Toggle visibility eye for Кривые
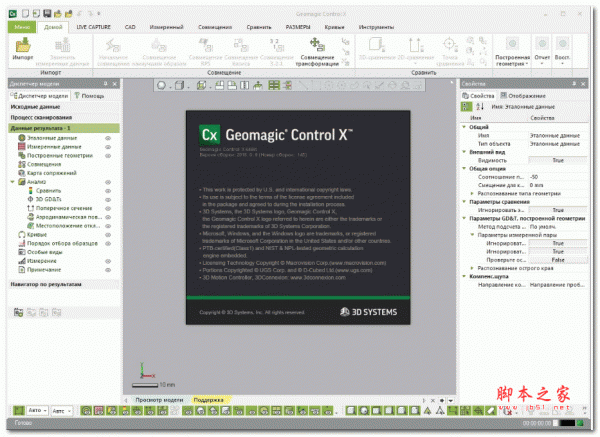The image size is (600, 437). (x=108, y=235)
